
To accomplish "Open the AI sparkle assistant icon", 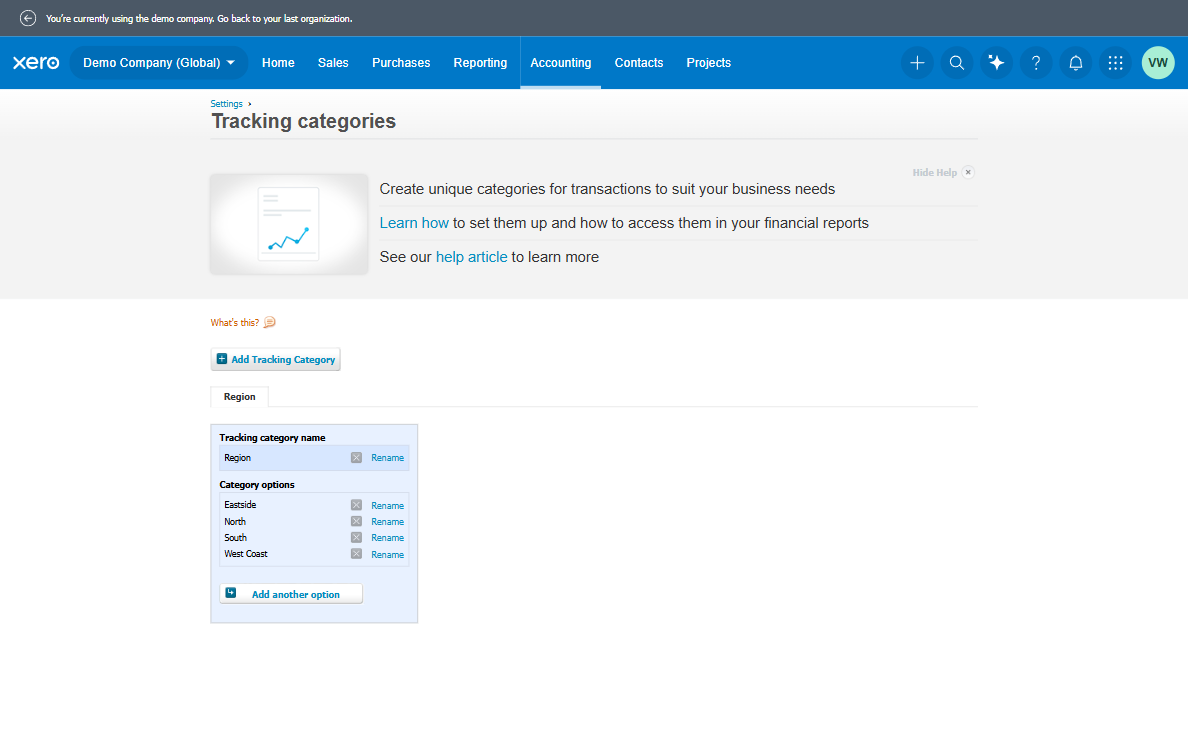I will point(996,63).
